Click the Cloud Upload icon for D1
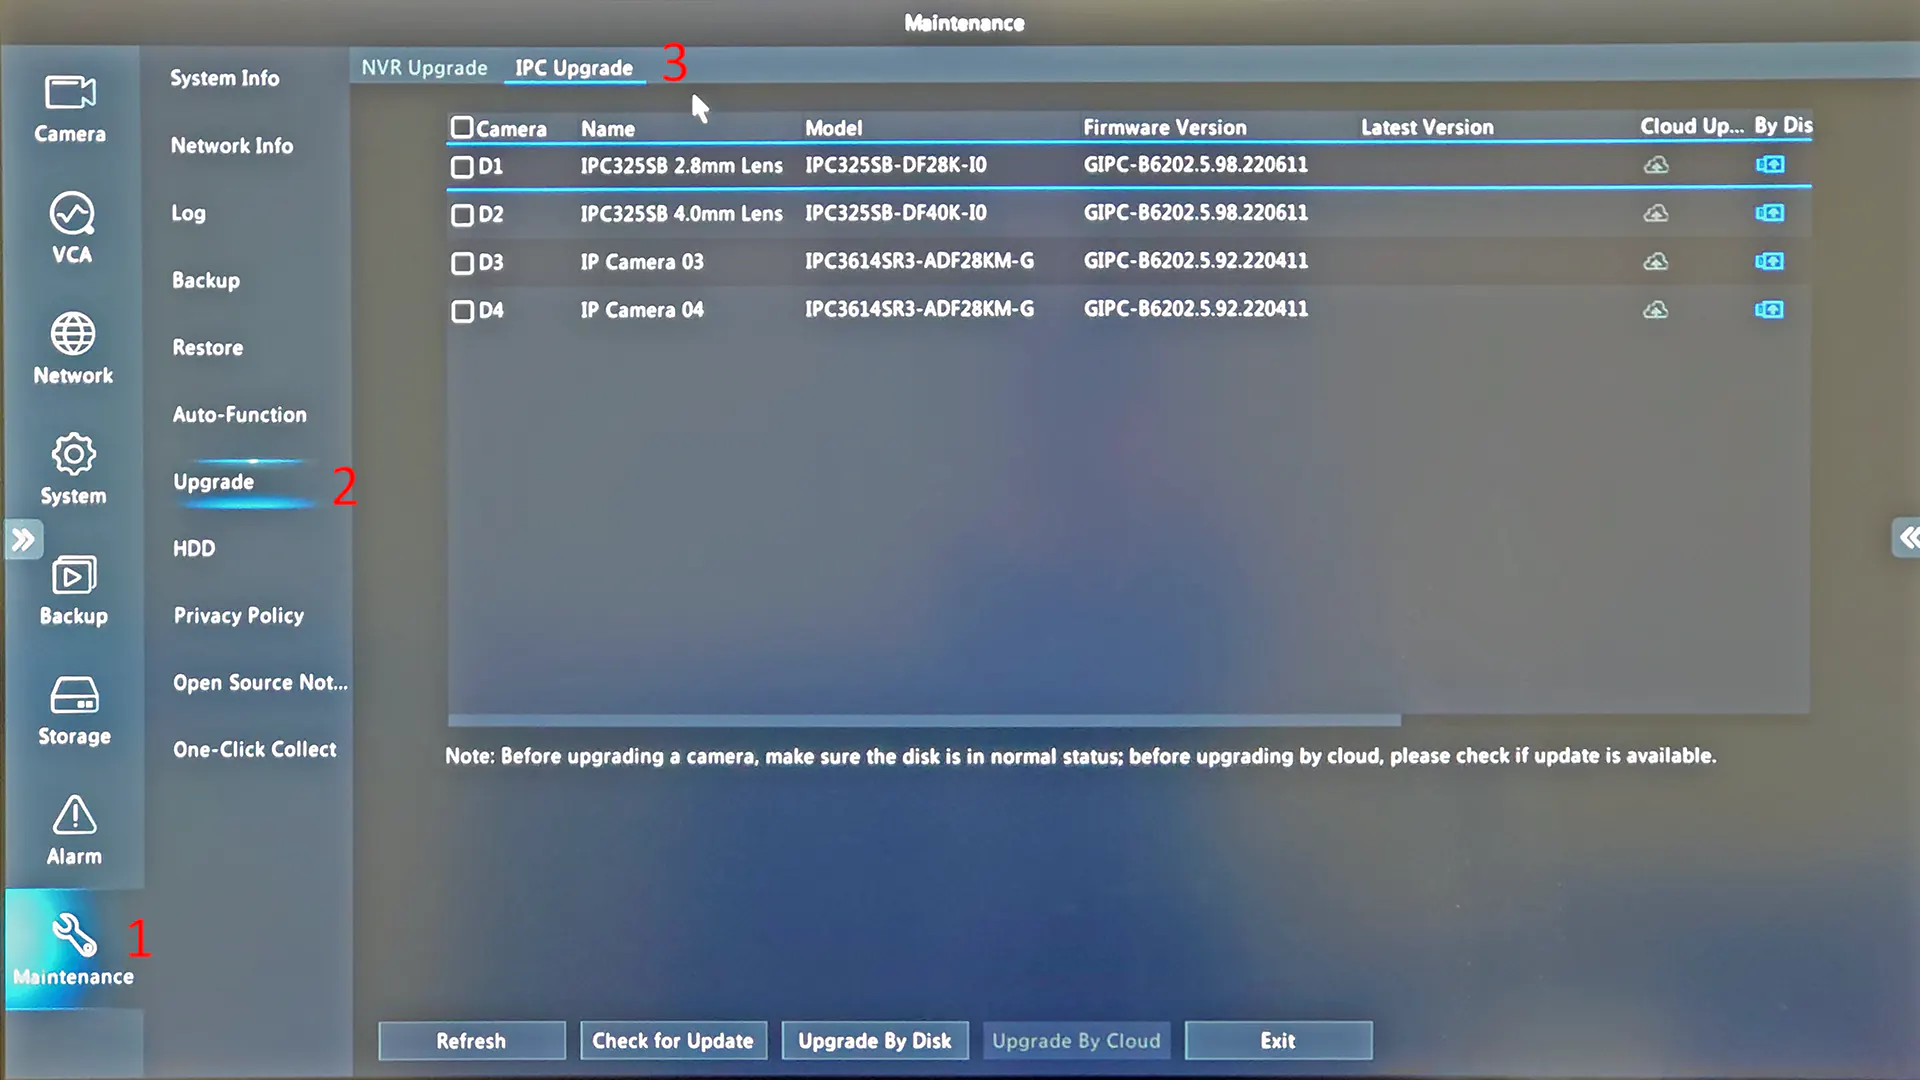 coord(1654,164)
